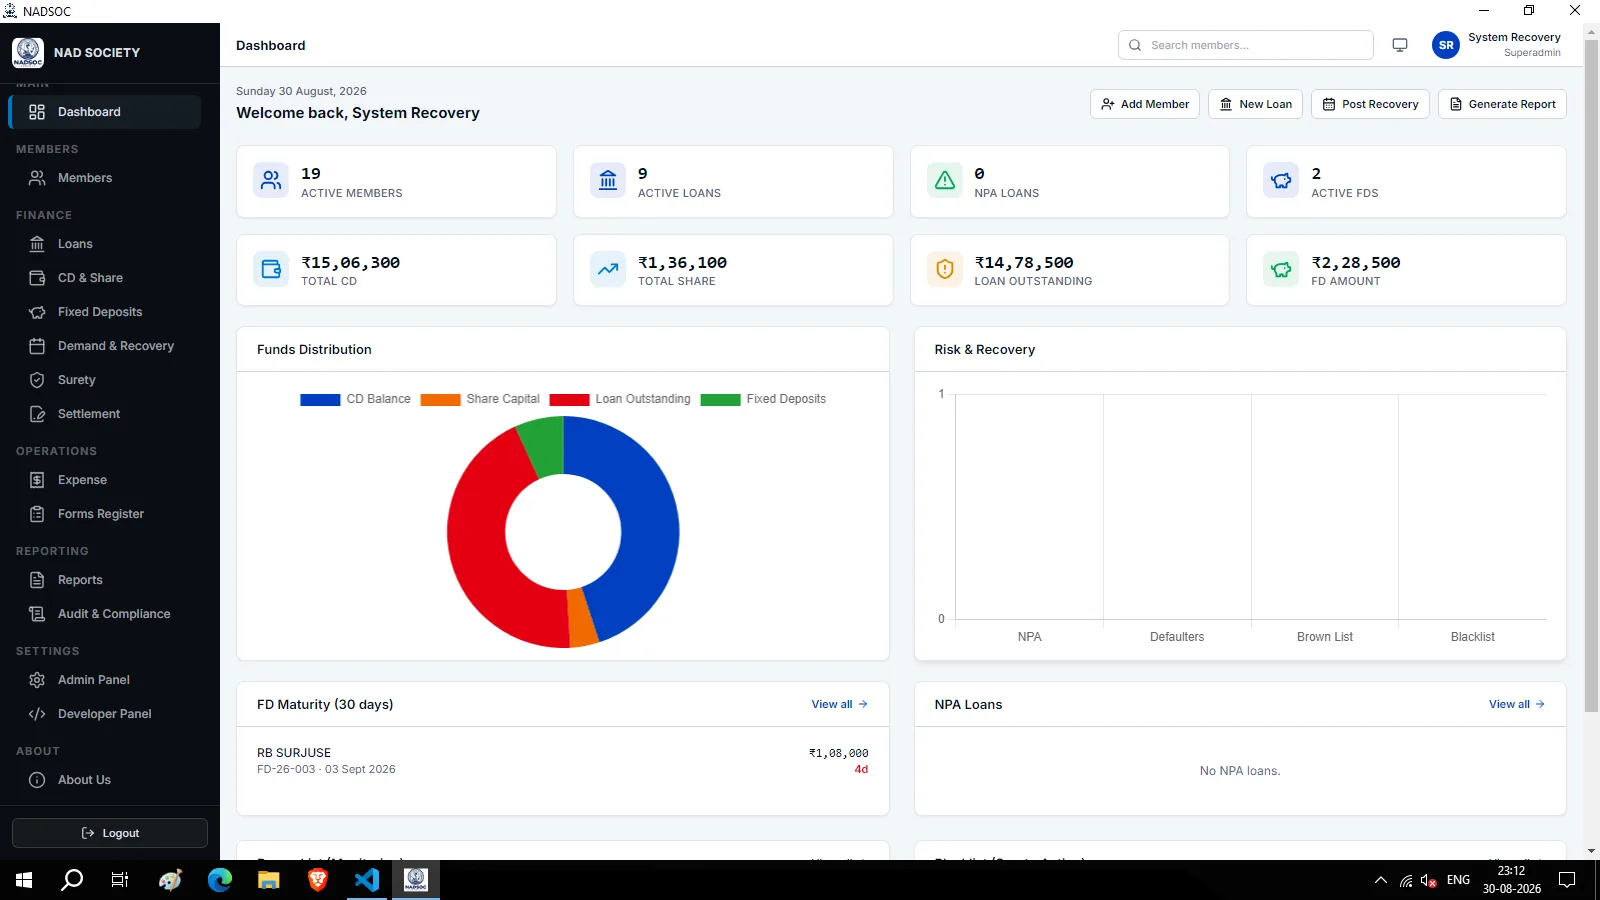Viewport: 1600px width, 900px height.
Task: Open Microsoft Edge from taskbar
Action: (220, 880)
